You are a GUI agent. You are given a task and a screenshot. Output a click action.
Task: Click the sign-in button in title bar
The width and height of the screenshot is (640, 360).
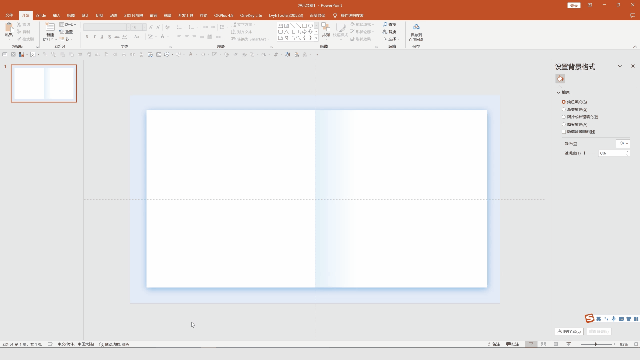[574, 5]
